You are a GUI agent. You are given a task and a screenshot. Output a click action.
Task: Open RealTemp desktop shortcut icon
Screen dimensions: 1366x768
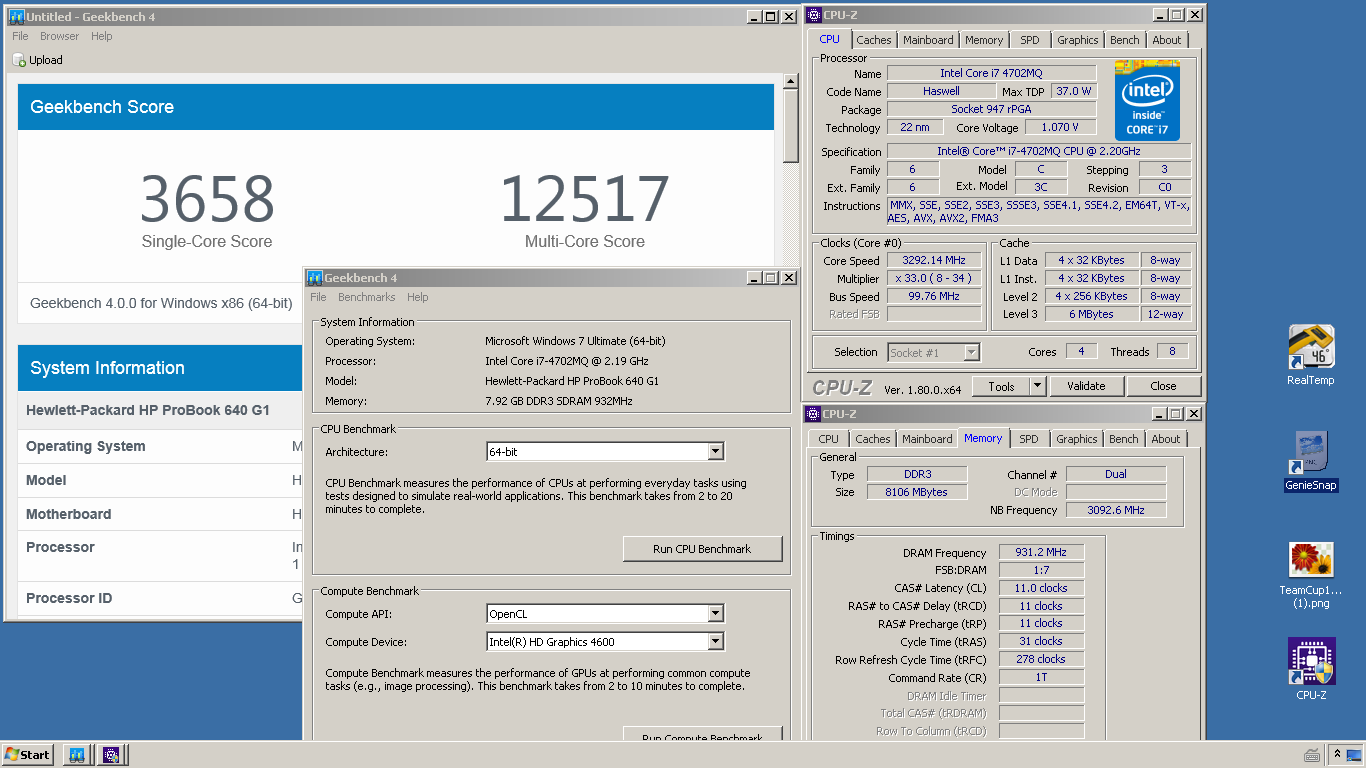tap(1311, 347)
